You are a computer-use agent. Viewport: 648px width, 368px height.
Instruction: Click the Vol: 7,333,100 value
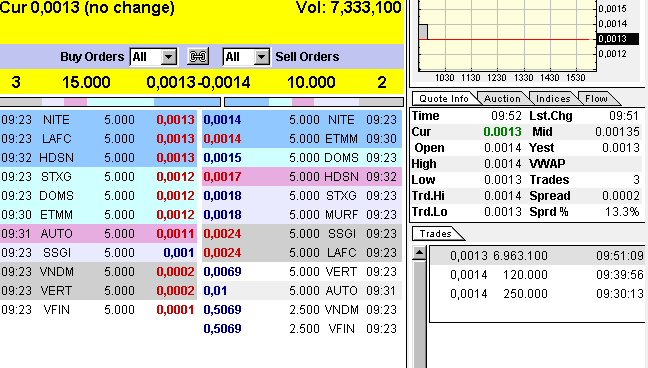coord(348,8)
